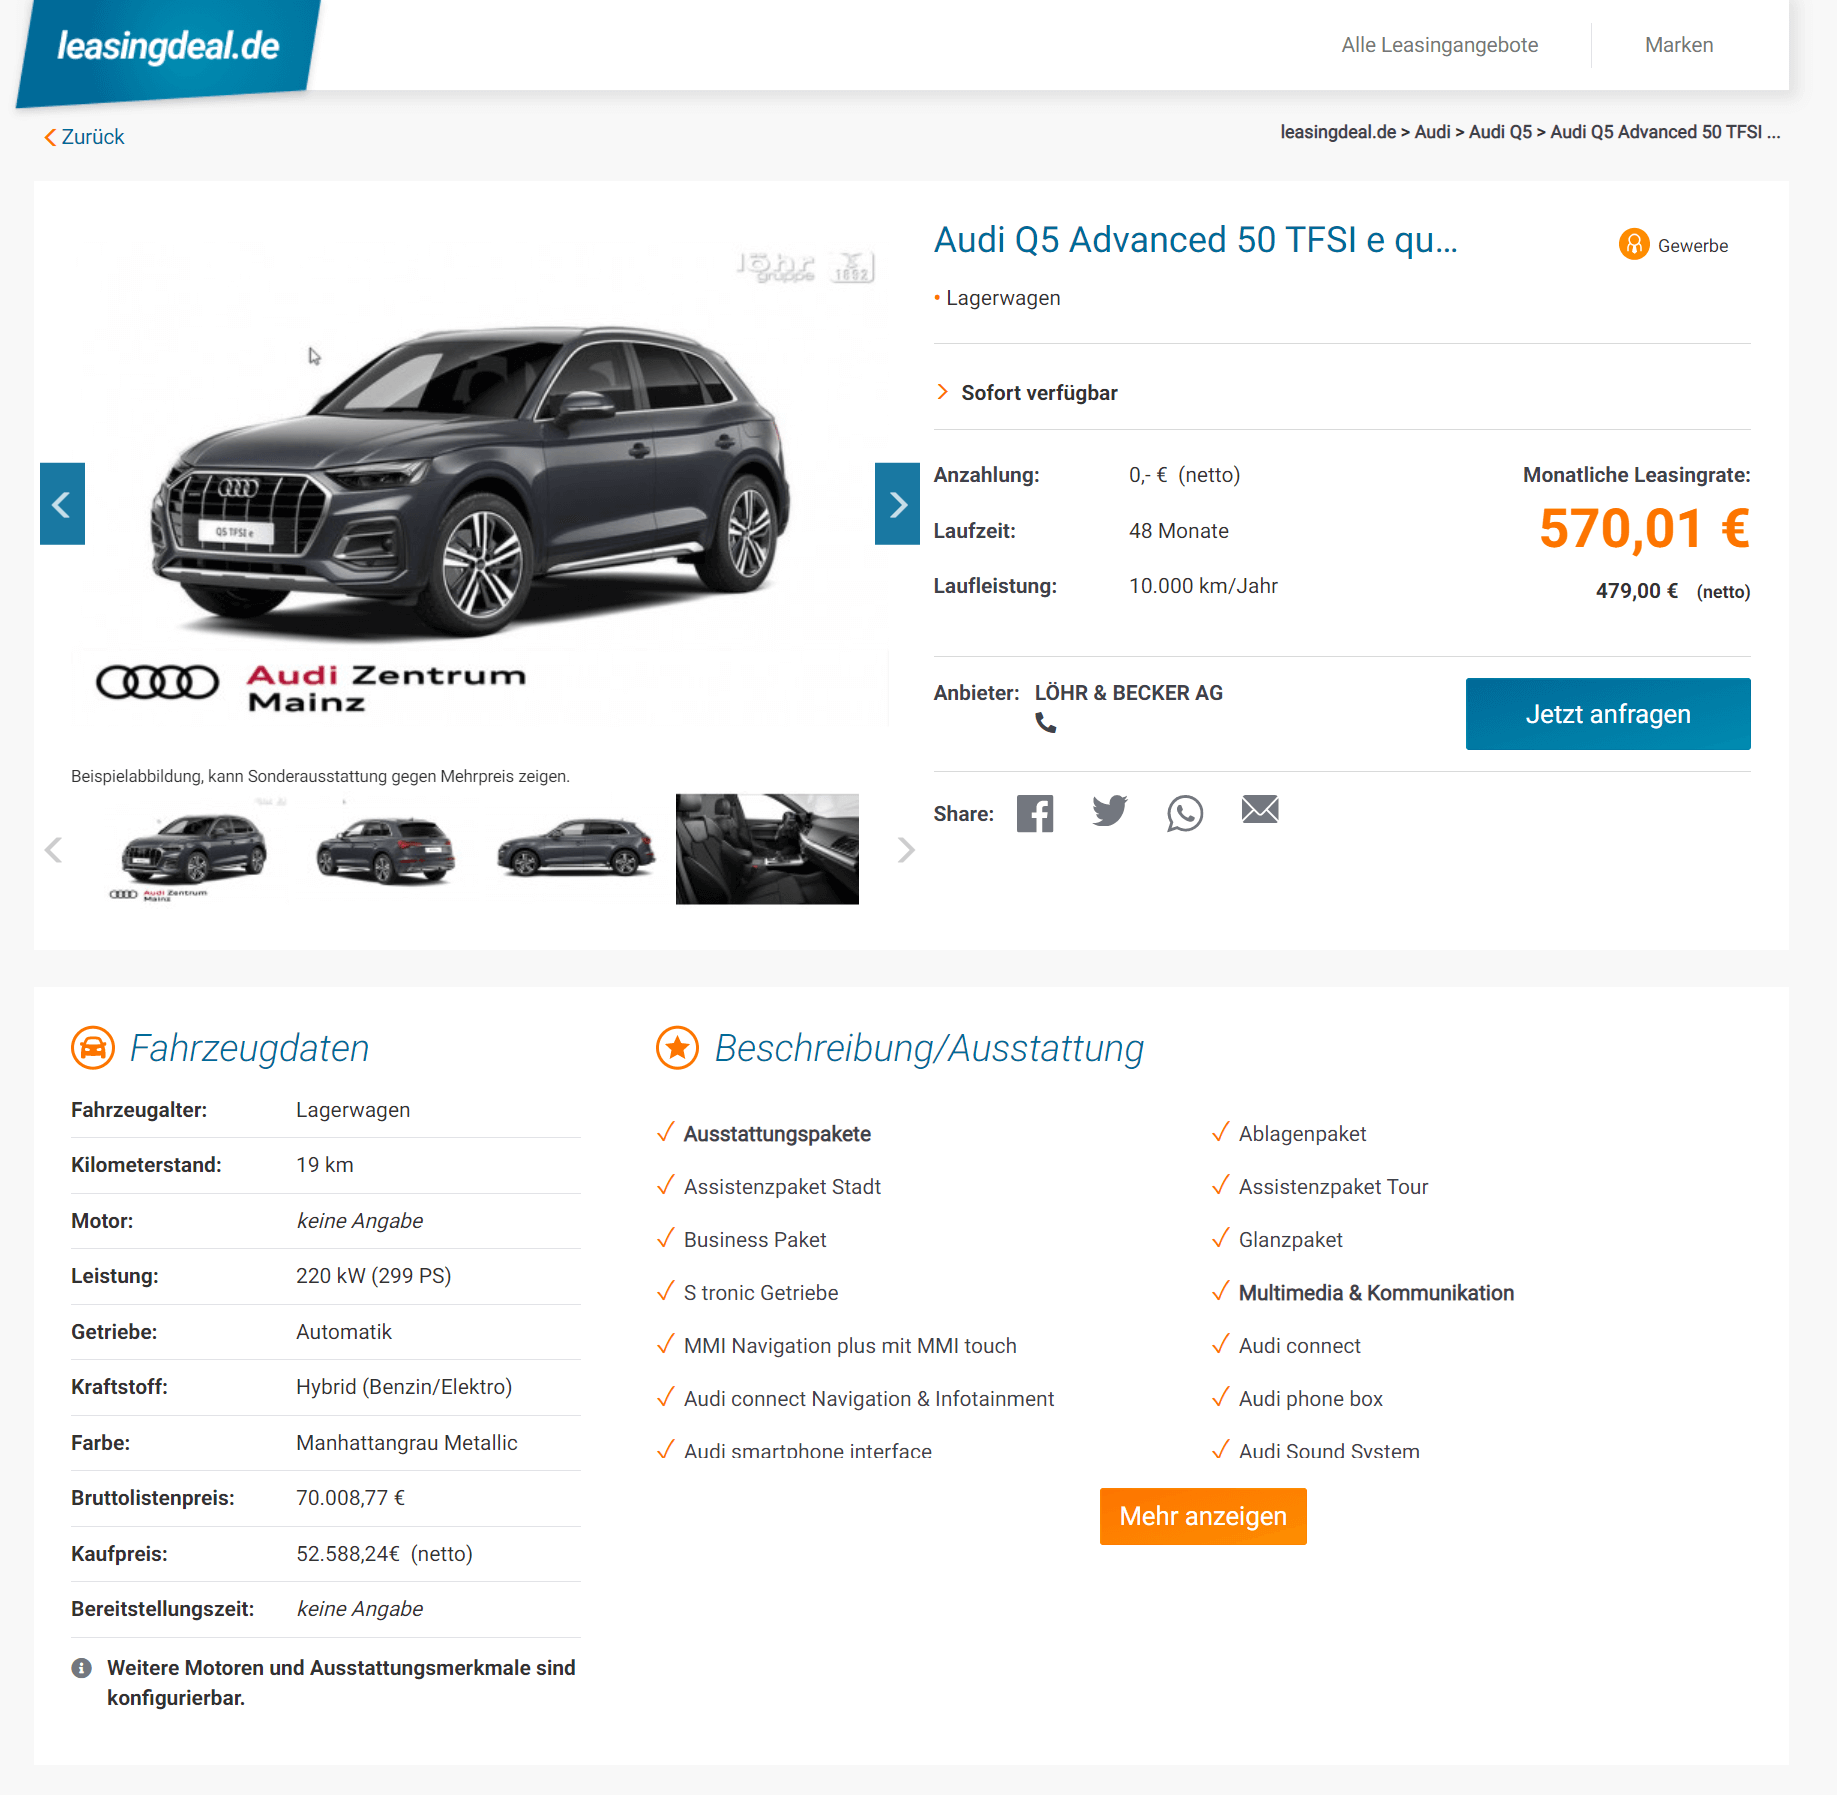Share the offer by email envelope icon
Image resolution: width=1837 pixels, height=1795 pixels.
pyautogui.click(x=1260, y=809)
